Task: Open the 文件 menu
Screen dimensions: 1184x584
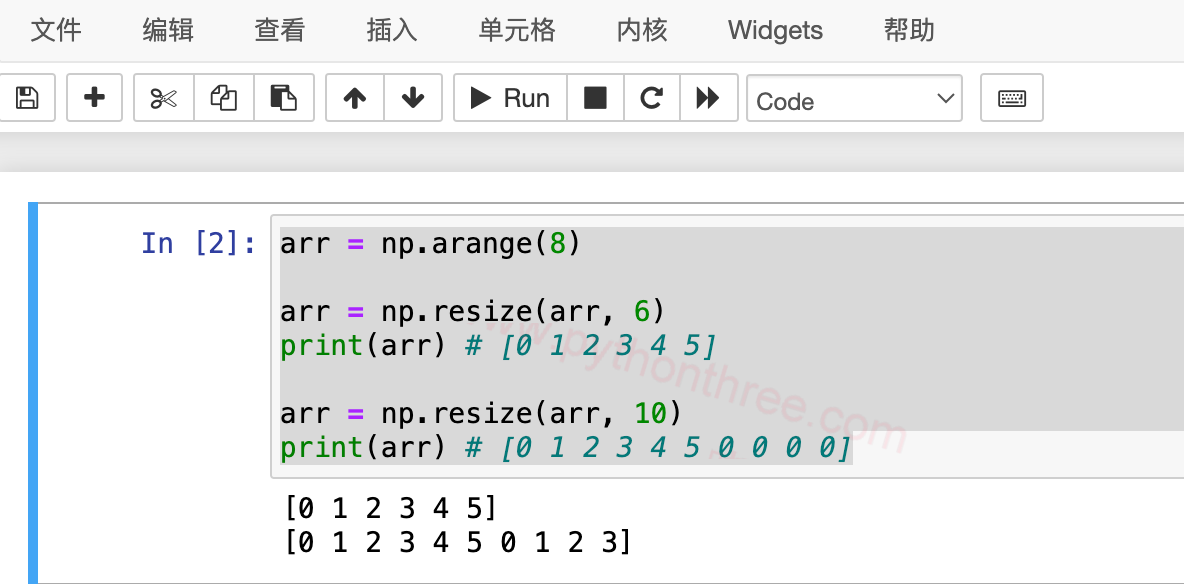Action: (57, 31)
